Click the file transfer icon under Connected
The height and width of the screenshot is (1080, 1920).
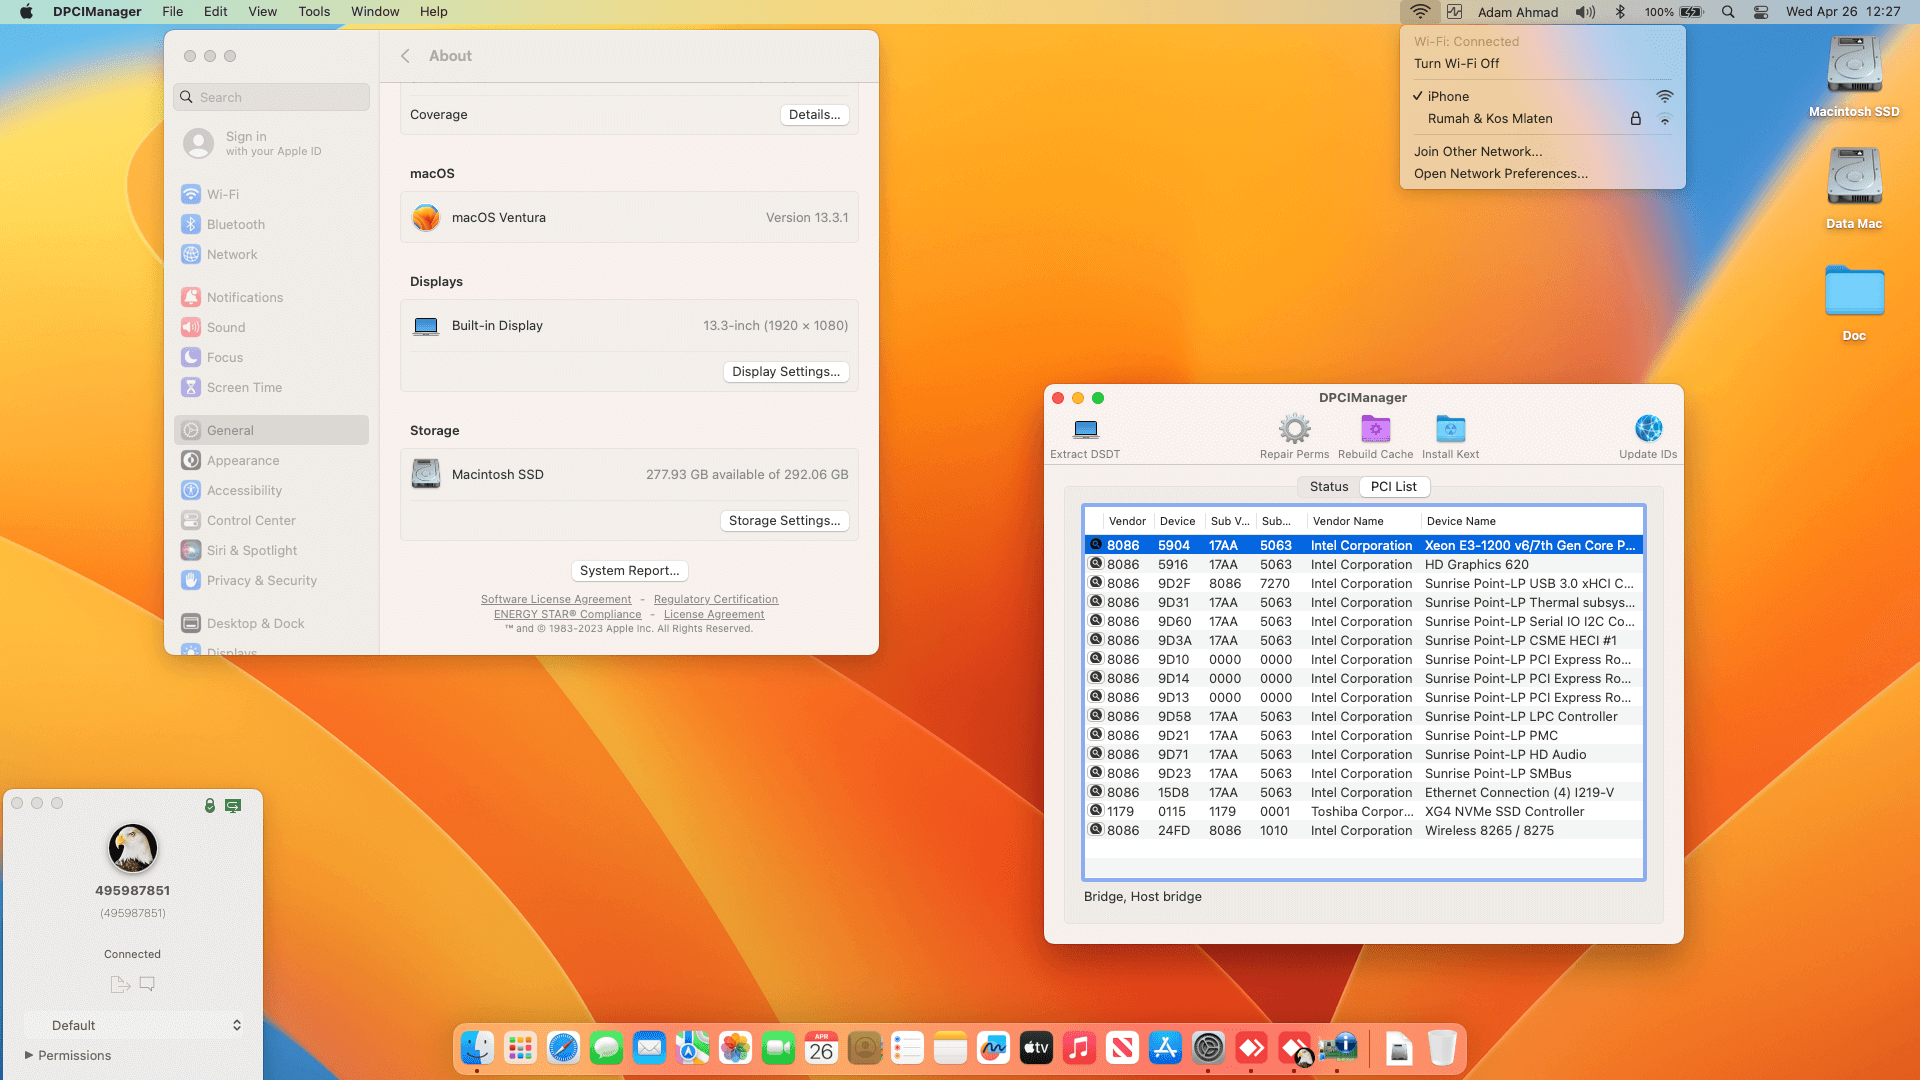tap(120, 984)
